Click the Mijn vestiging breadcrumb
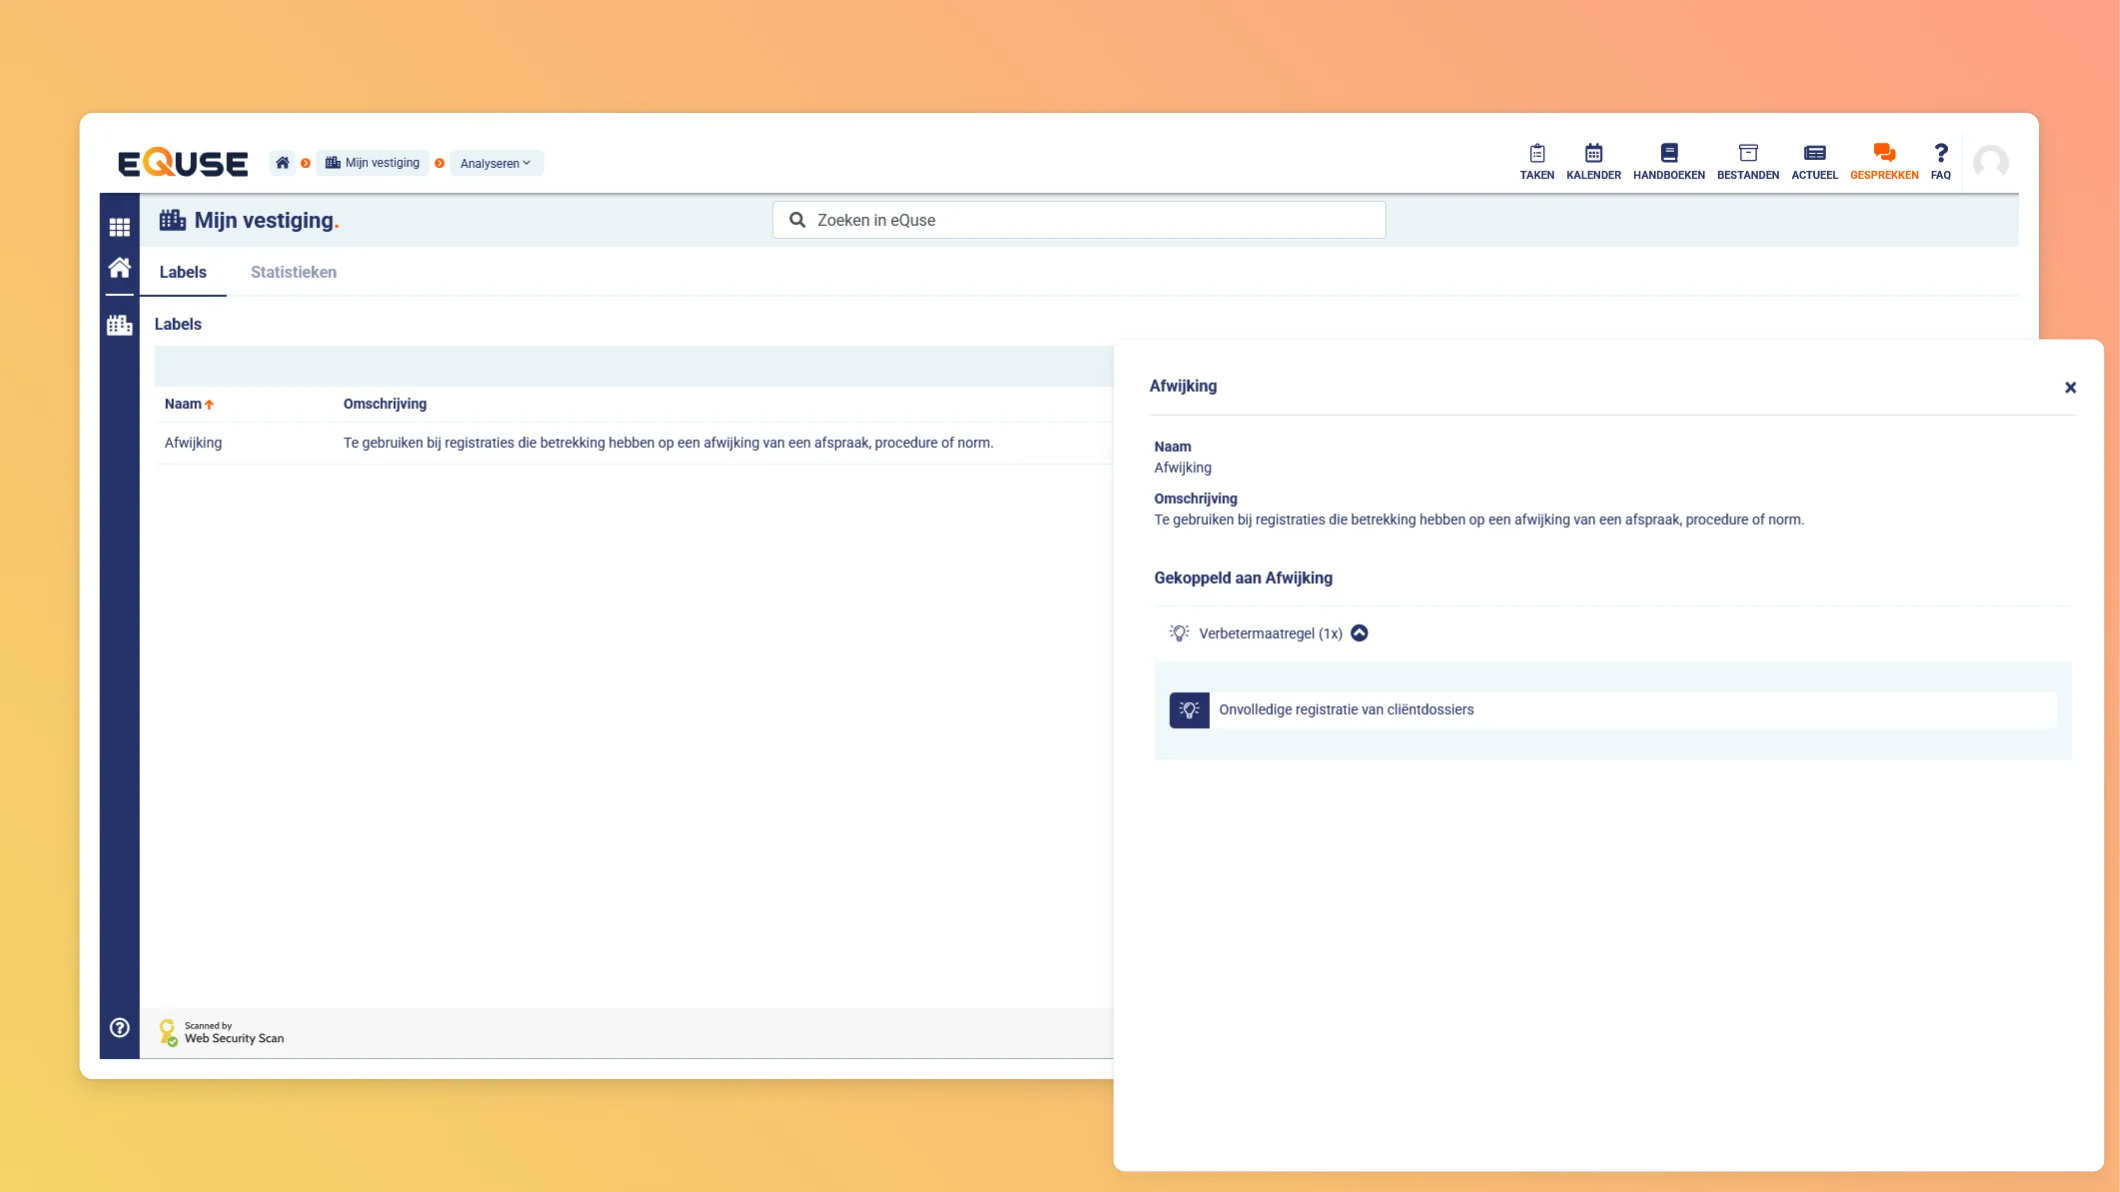The image size is (2120, 1192). pos(373,163)
